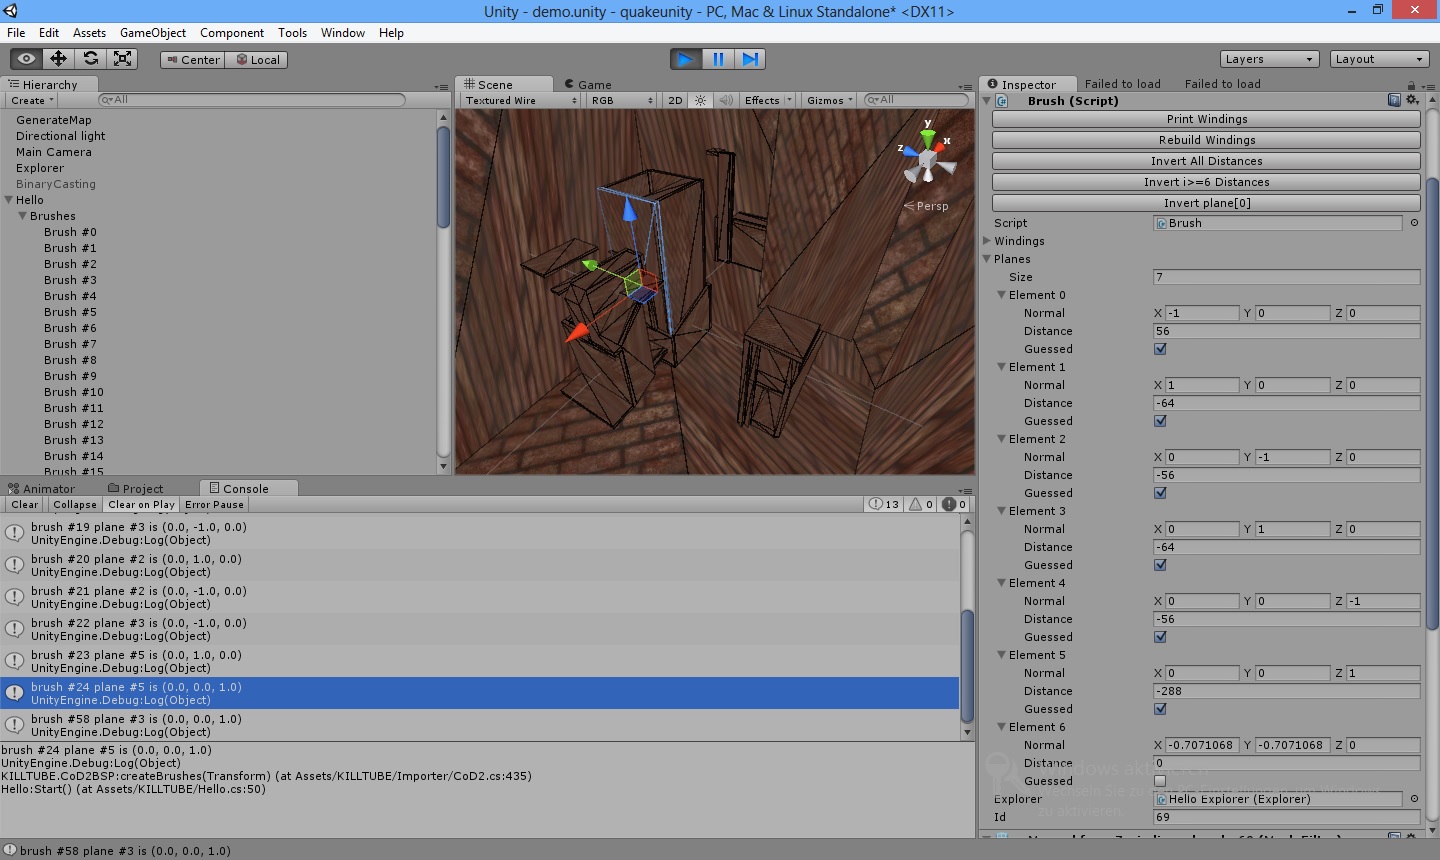
Task: Click Print Windings button
Action: pos(1206,119)
